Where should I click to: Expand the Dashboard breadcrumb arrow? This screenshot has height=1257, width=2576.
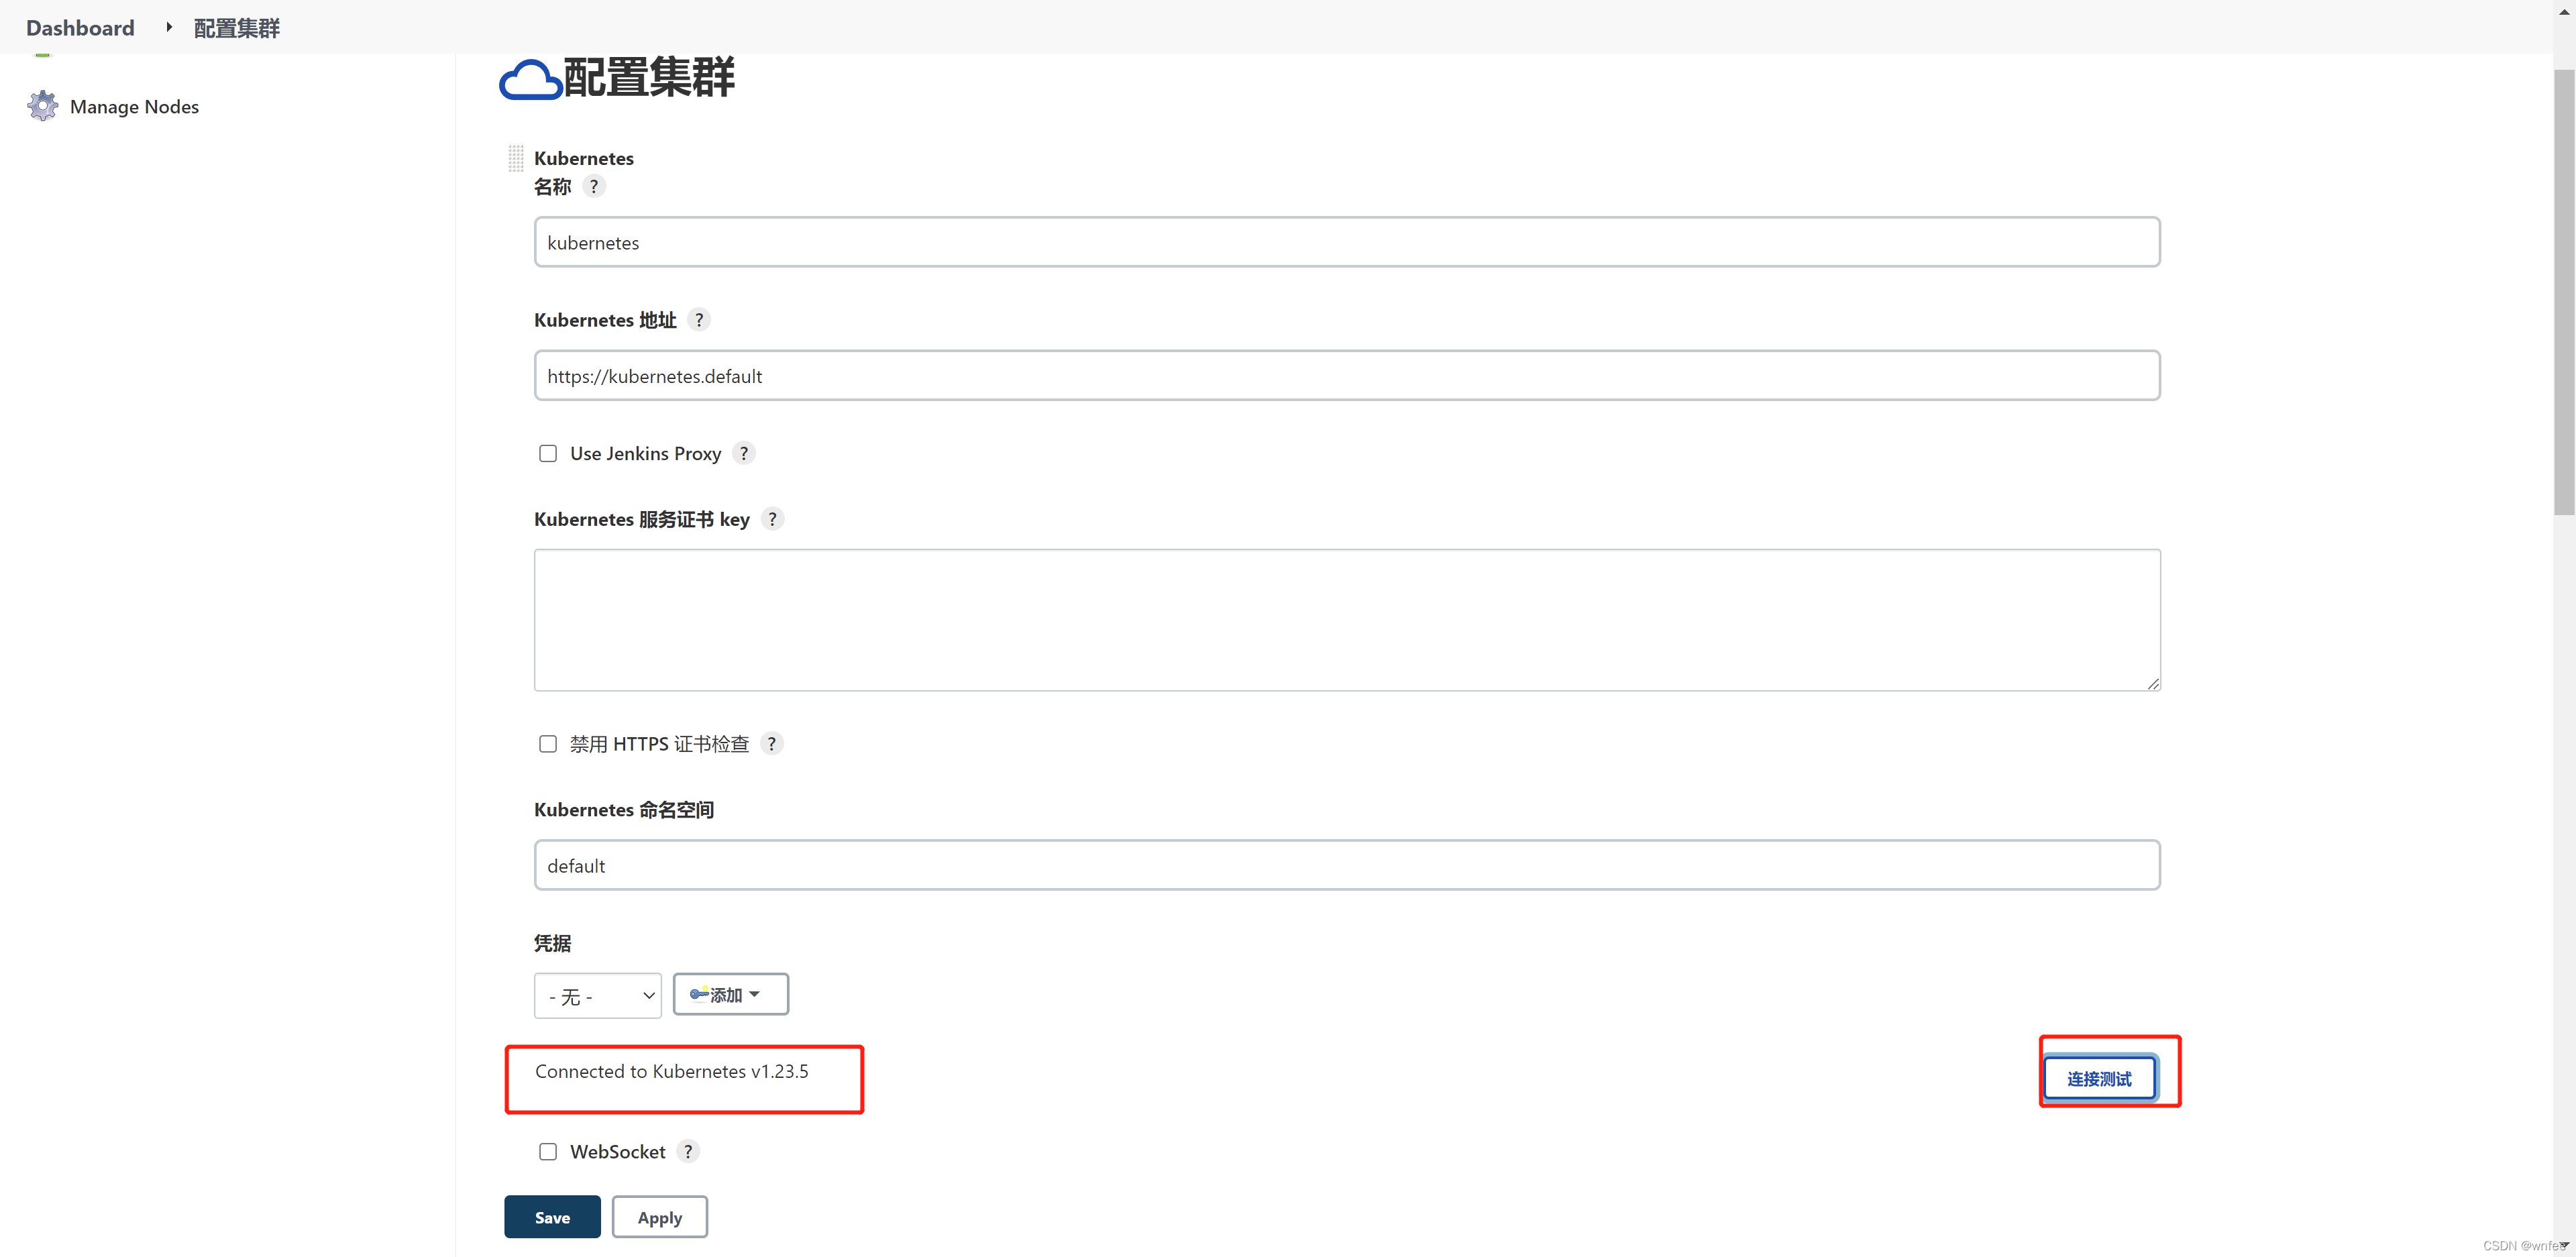pos(169,27)
